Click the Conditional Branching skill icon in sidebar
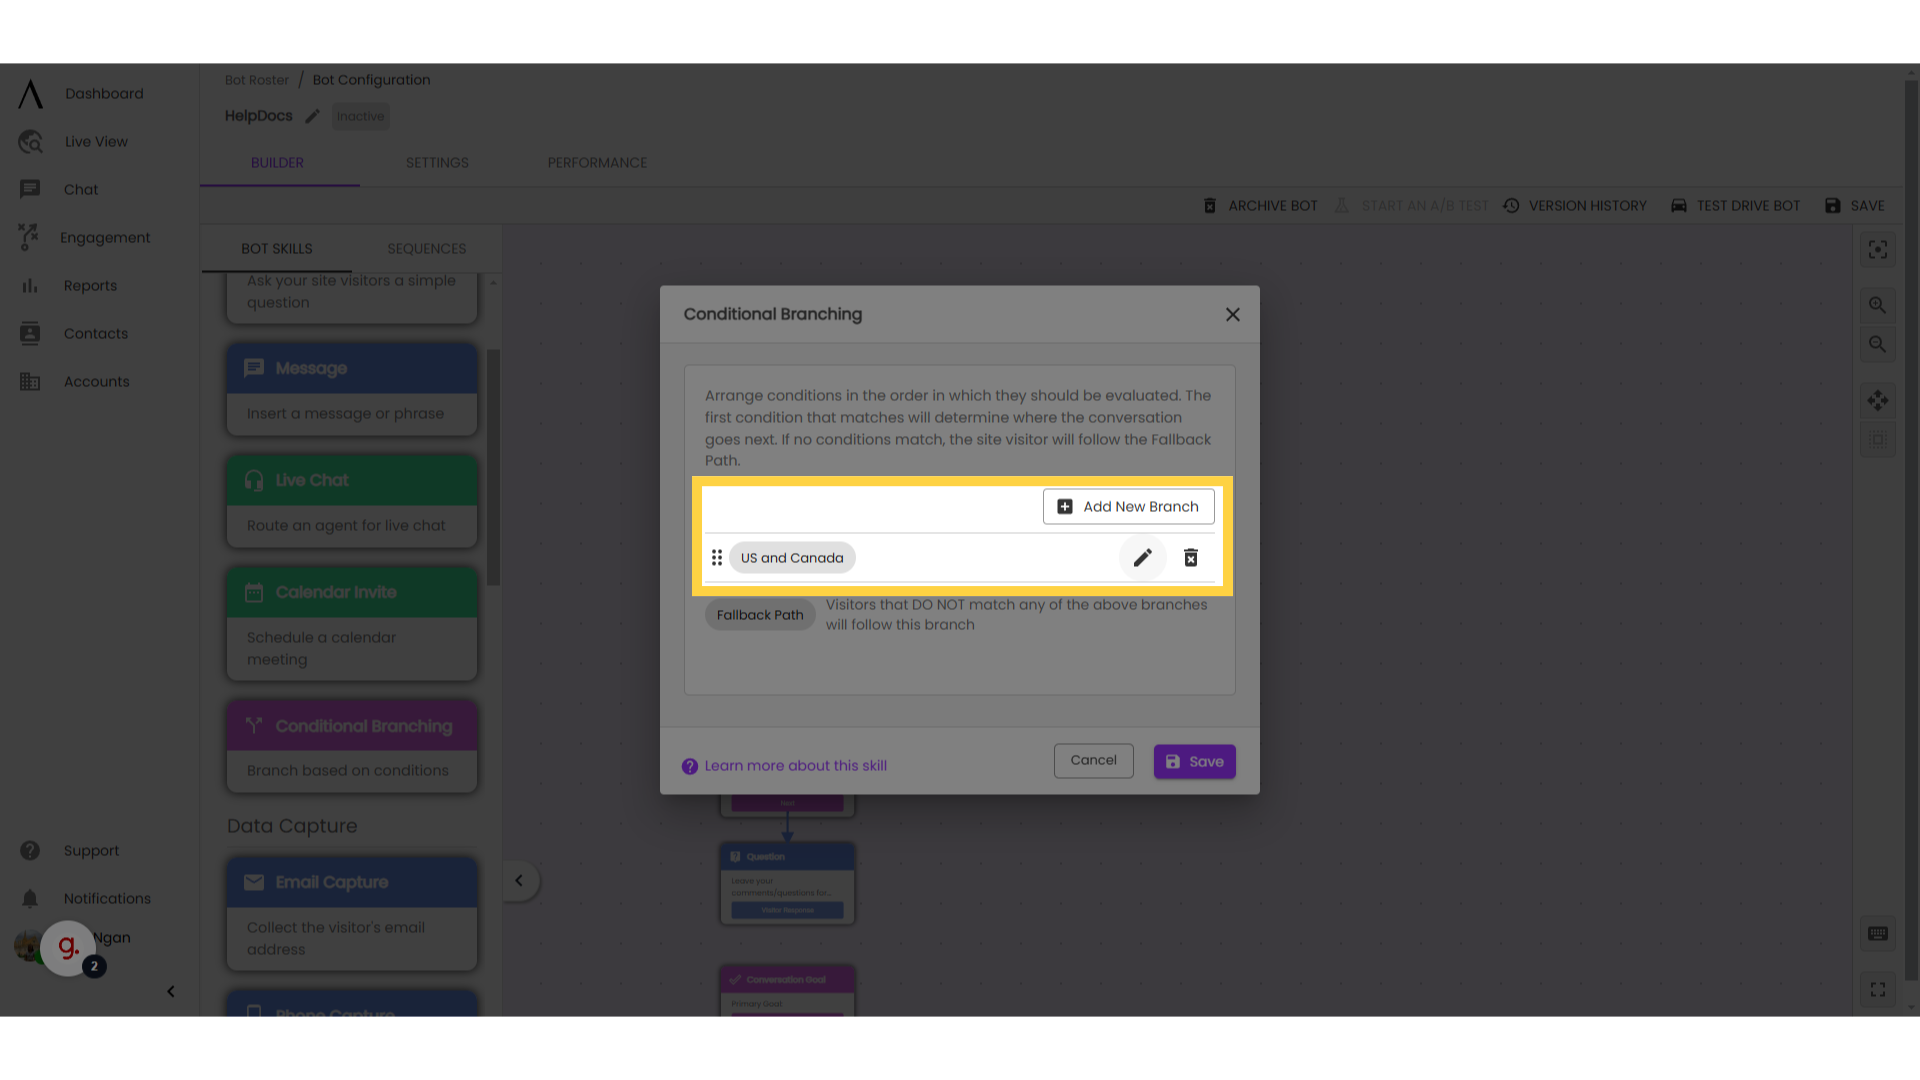The height and width of the screenshot is (1080, 1920). [255, 725]
